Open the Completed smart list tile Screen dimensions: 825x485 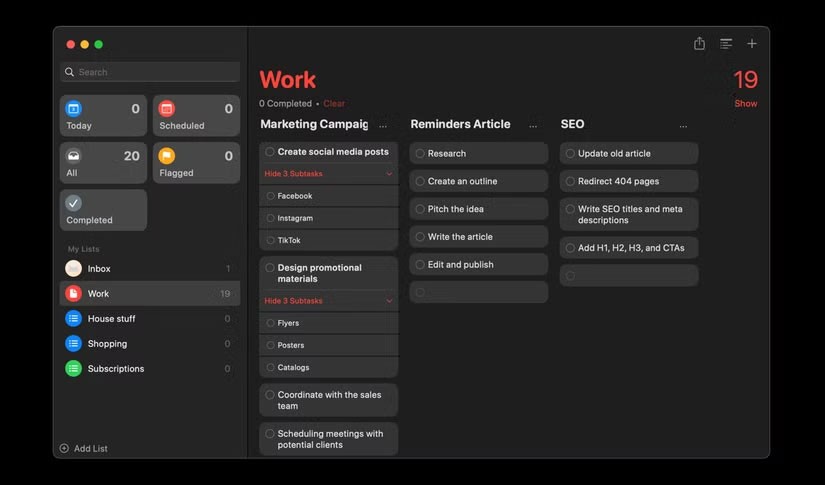point(103,210)
